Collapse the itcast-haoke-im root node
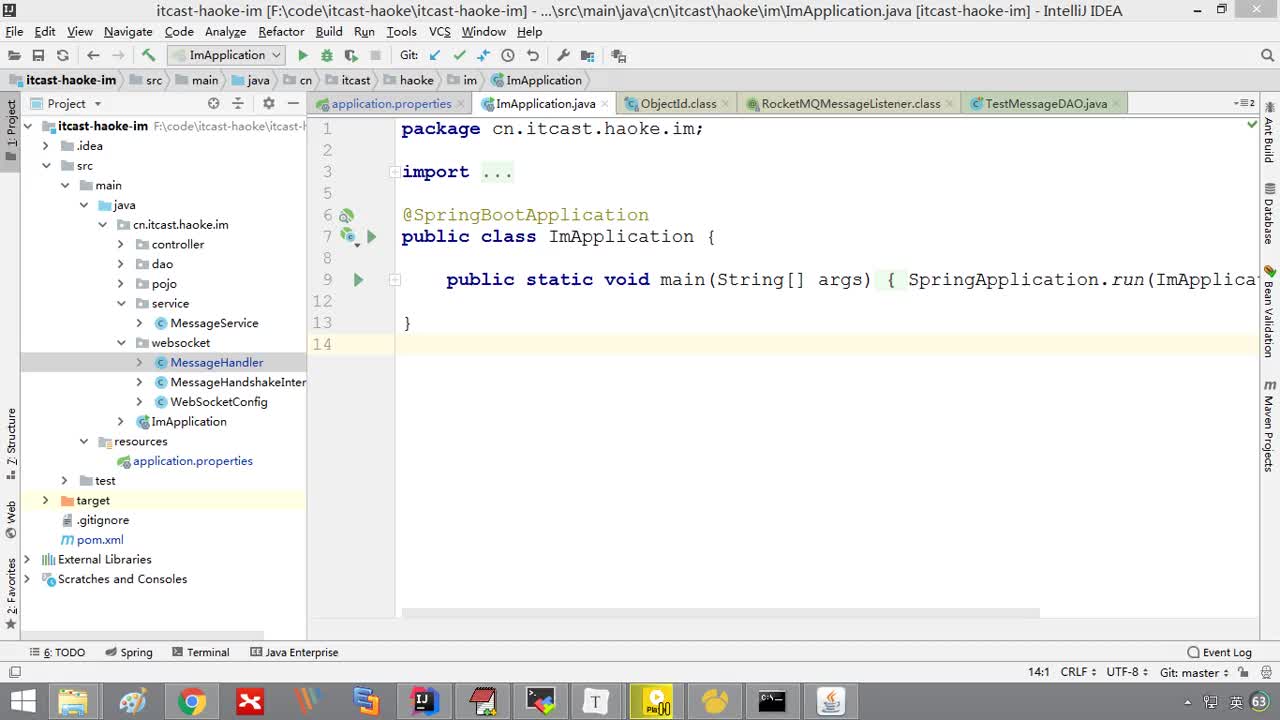 point(27,126)
